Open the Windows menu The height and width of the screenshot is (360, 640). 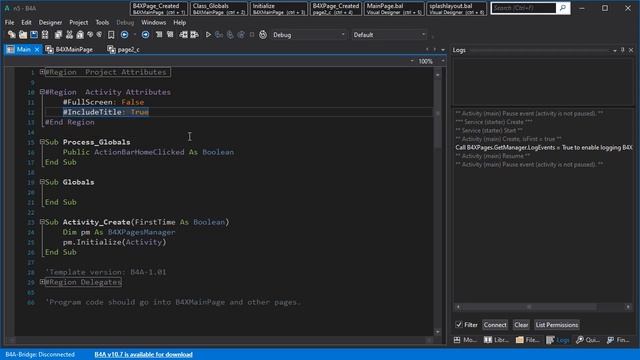coord(153,22)
